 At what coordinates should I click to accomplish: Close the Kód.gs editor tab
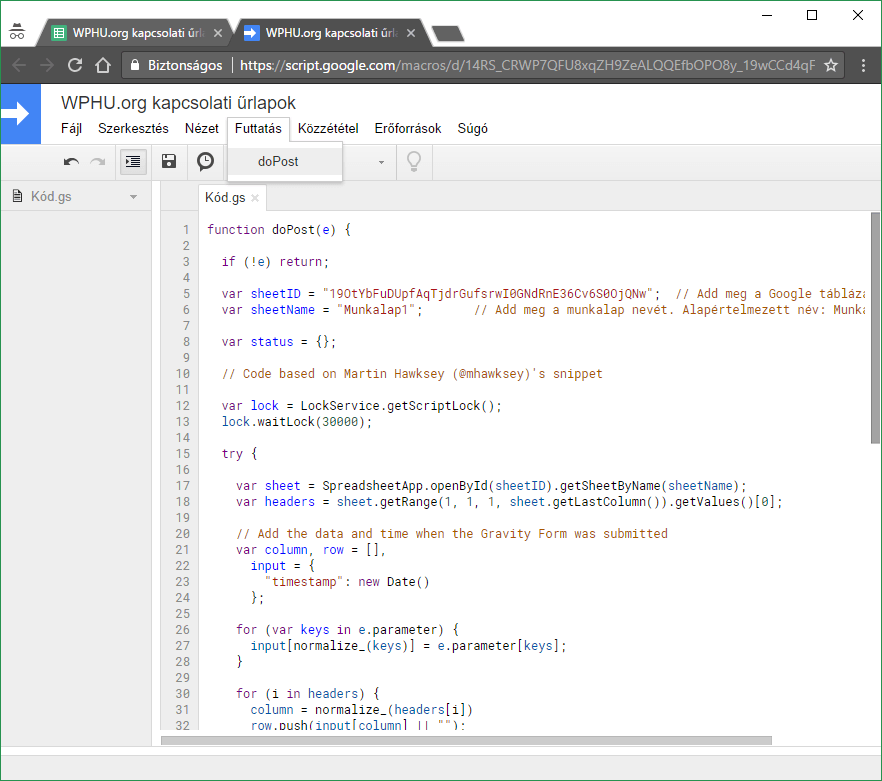255,198
